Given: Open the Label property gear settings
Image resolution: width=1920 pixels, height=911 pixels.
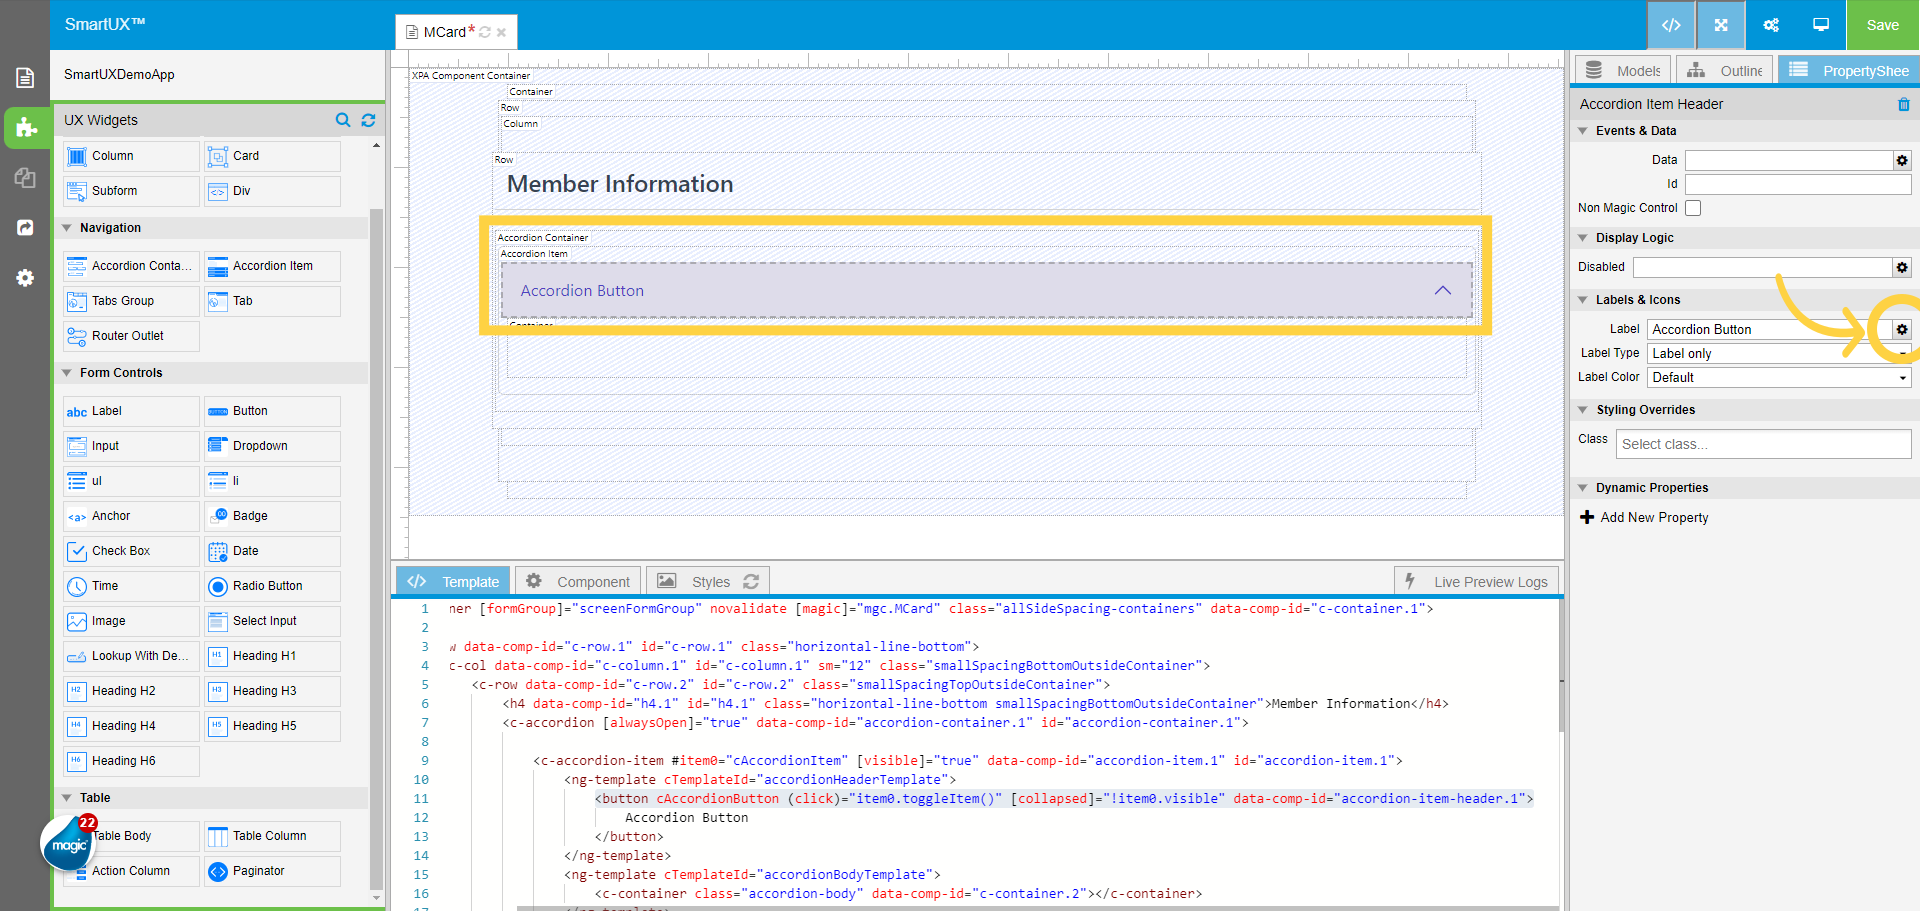Looking at the screenshot, I should pos(1902,329).
